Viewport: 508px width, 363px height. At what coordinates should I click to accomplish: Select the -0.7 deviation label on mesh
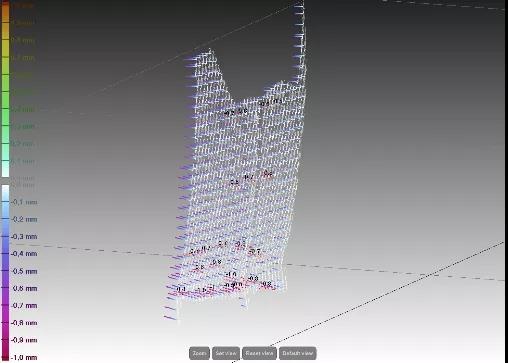(255, 251)
